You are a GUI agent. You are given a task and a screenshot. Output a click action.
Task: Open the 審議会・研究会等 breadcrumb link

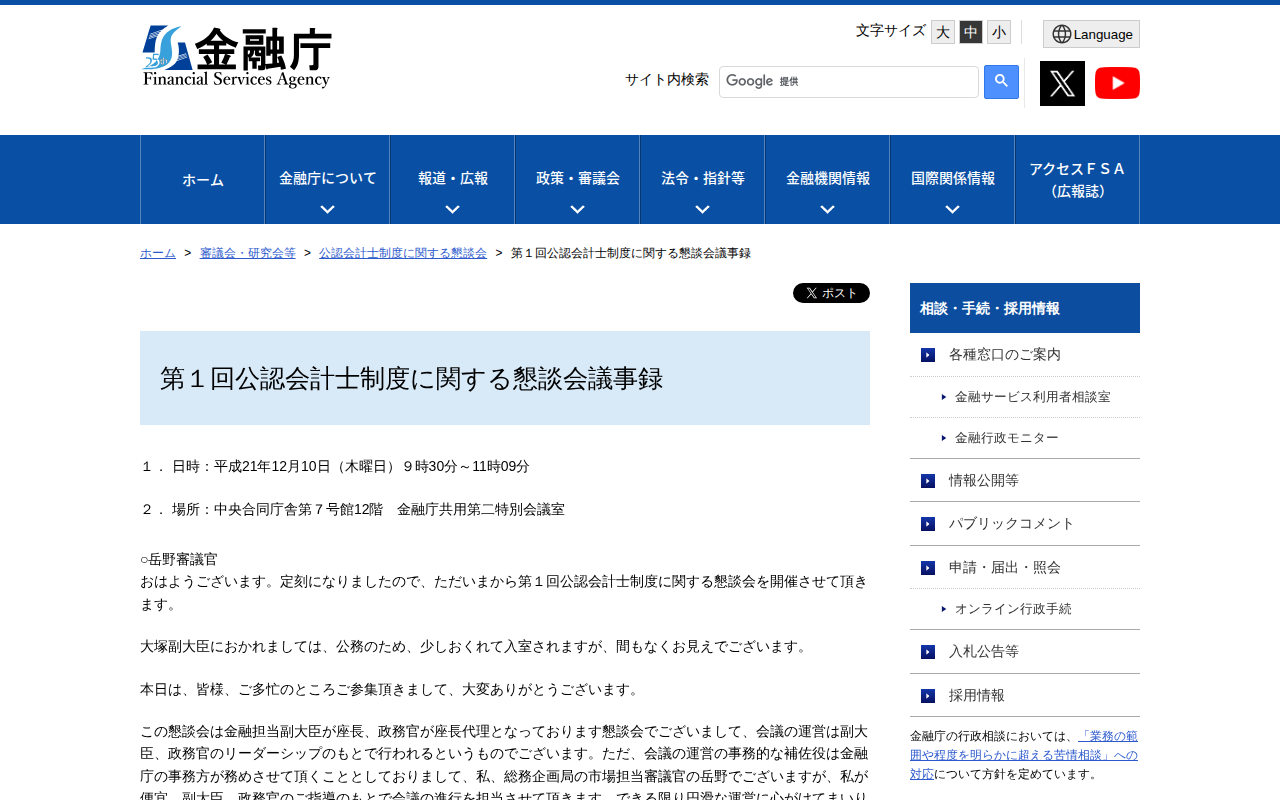coord(247,252)
